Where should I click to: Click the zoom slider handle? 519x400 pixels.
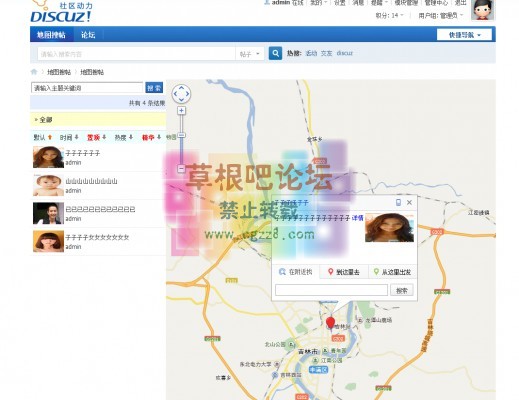click(181, 135)
